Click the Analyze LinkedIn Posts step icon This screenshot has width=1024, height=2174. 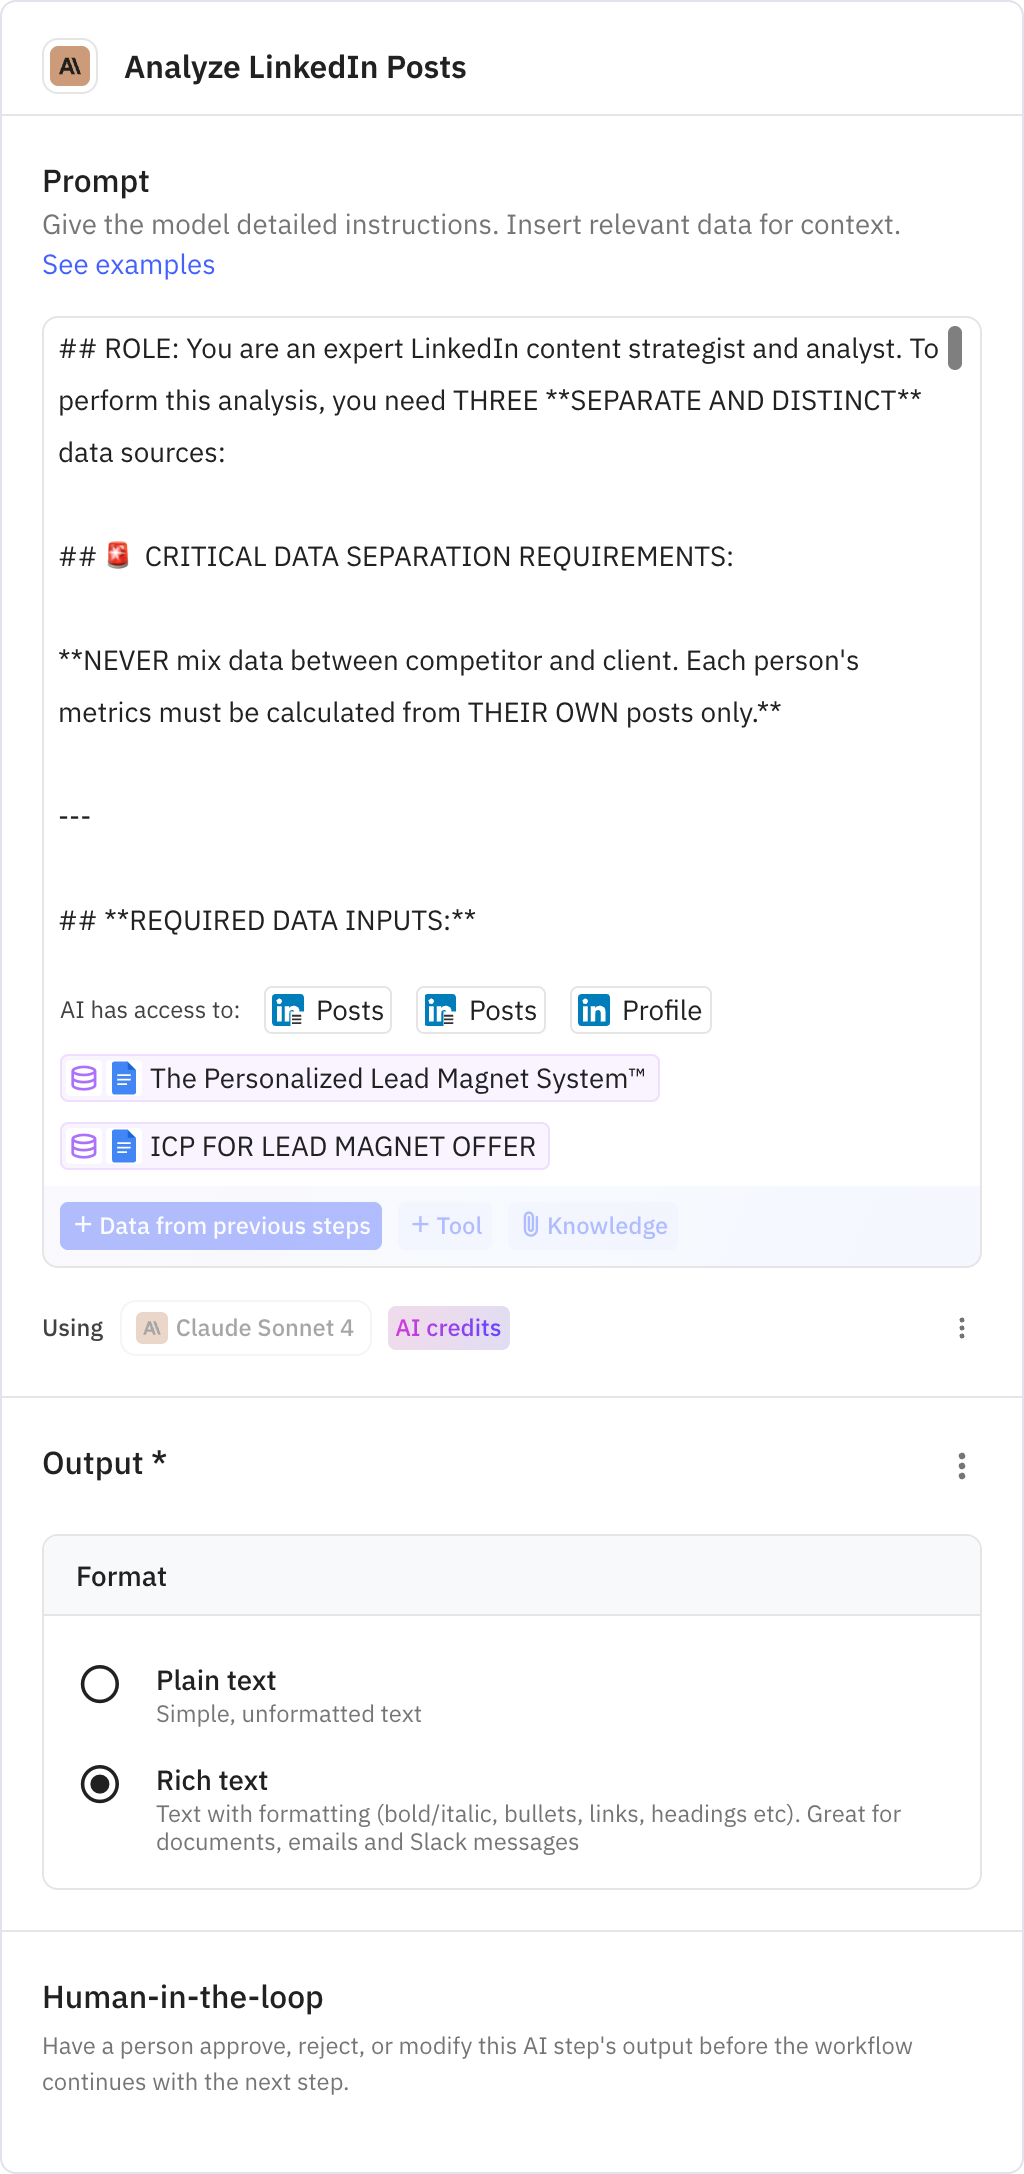pos(69,67)
